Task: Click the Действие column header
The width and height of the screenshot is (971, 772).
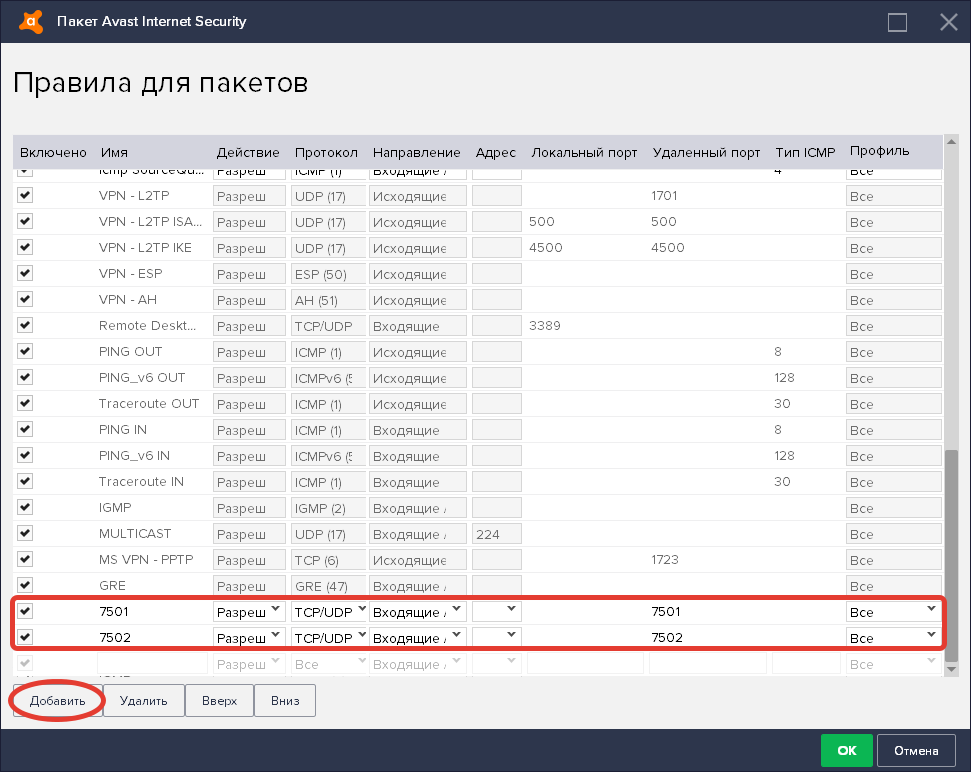Action: coord(248,152)
